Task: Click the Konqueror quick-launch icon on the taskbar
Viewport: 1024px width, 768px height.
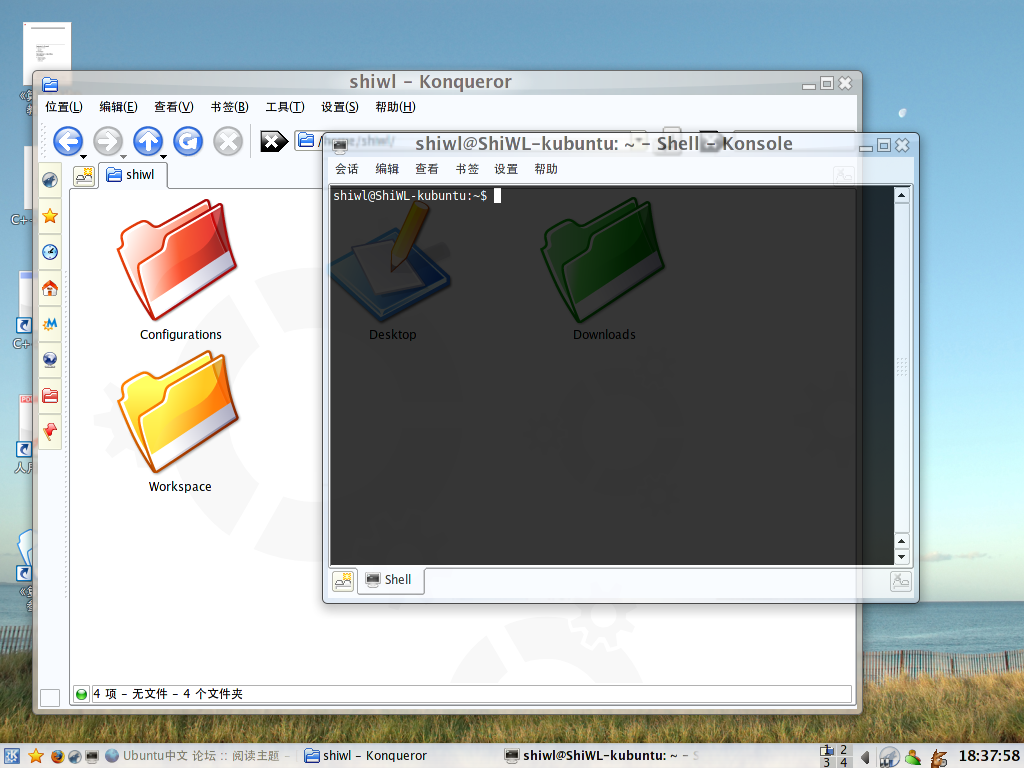Action: coord(75,756)
